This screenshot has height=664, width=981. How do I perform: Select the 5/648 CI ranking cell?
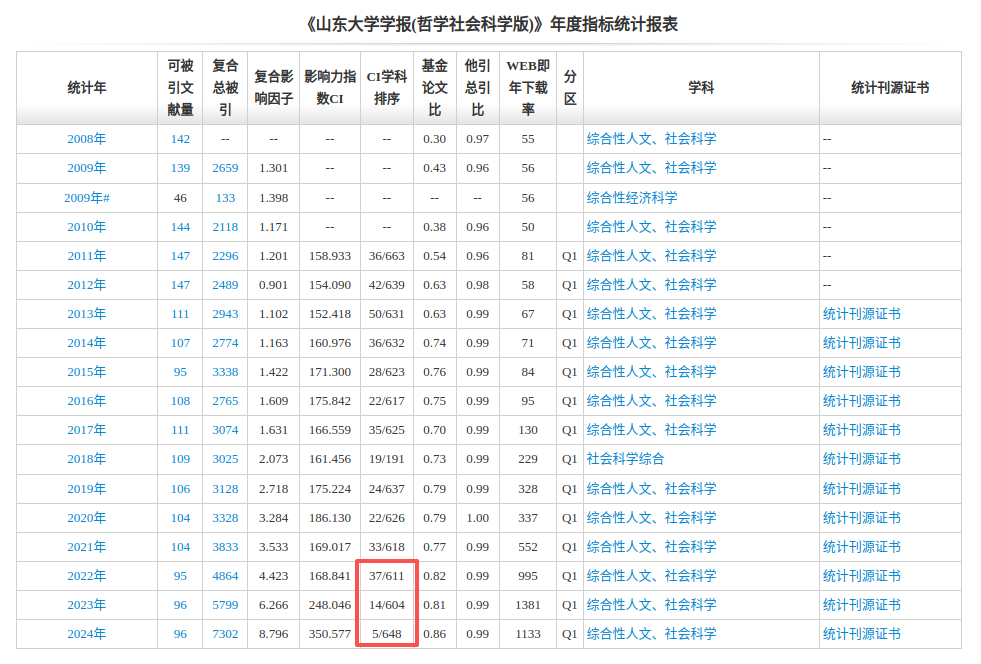386,634
